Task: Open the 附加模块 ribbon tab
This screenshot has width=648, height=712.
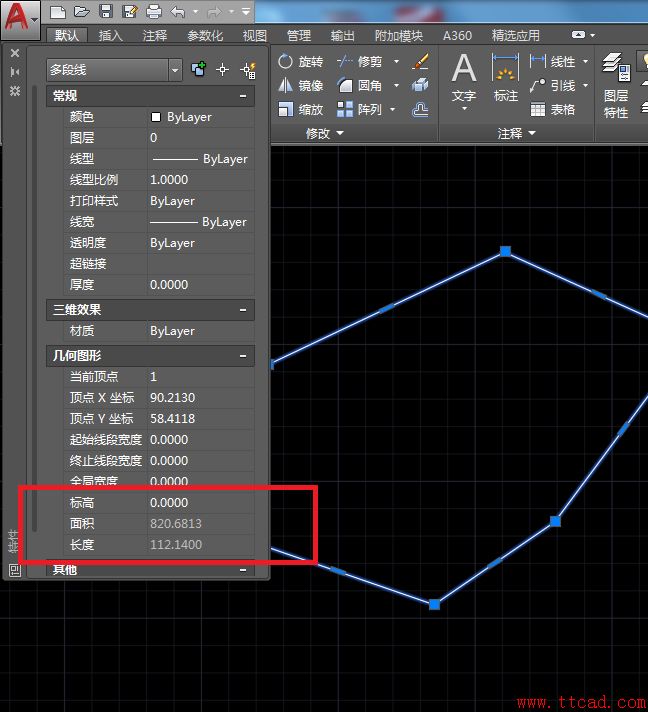Action: pyautogui.click(x=399, y=35)
